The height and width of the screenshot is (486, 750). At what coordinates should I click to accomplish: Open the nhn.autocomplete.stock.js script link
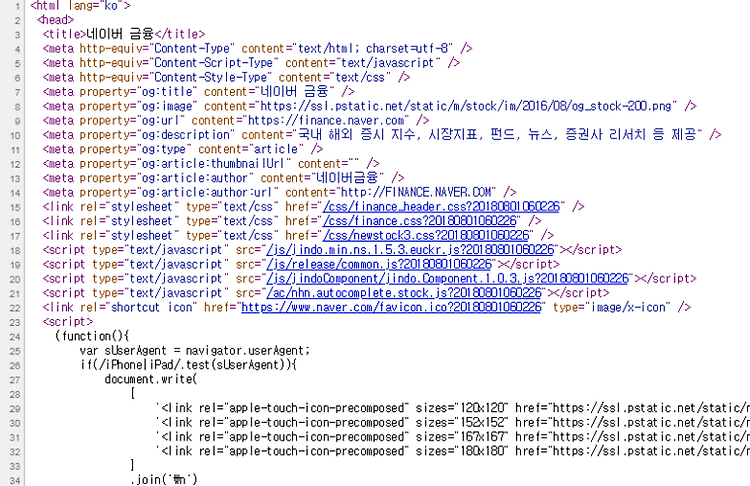coord(404,293)
